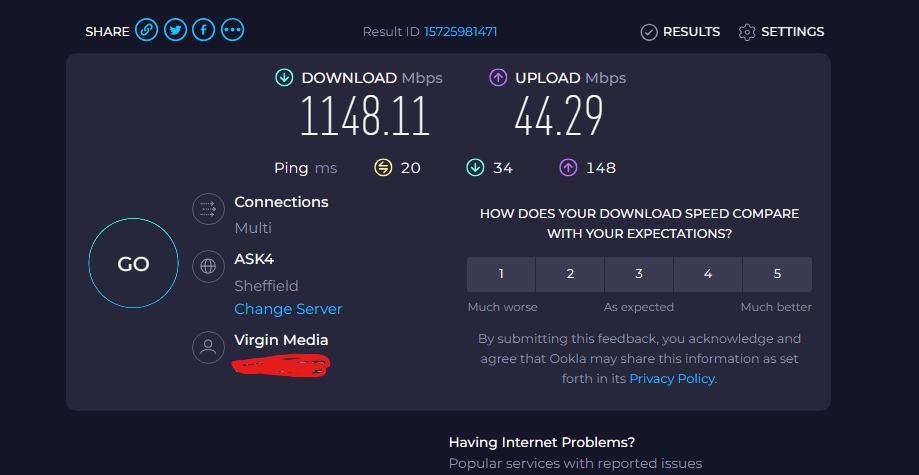Share result via Twitter icon
Screen dimensions: 919x475
coord(175,30)
